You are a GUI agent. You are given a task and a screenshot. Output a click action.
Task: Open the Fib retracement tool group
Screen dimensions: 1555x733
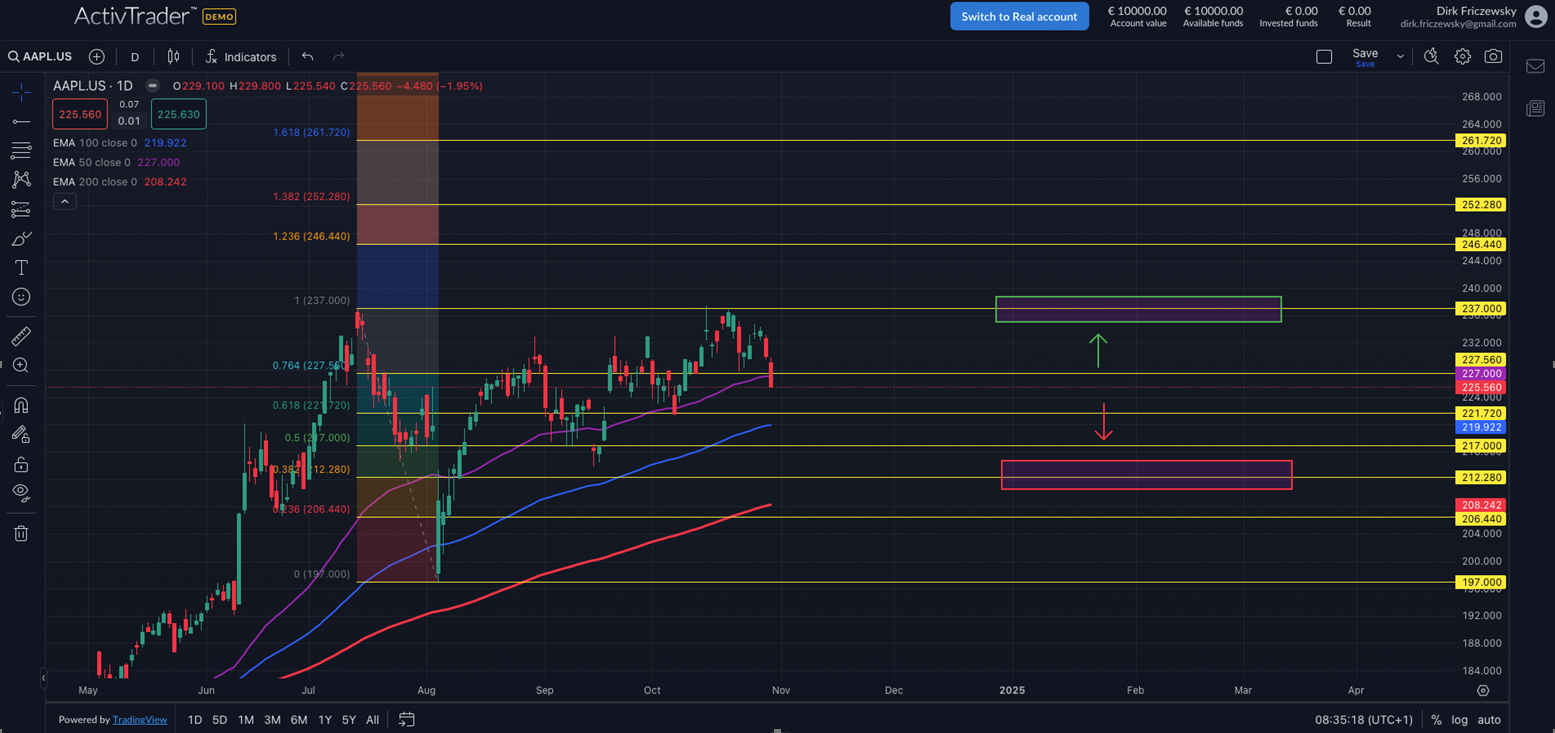pos(21,151)
